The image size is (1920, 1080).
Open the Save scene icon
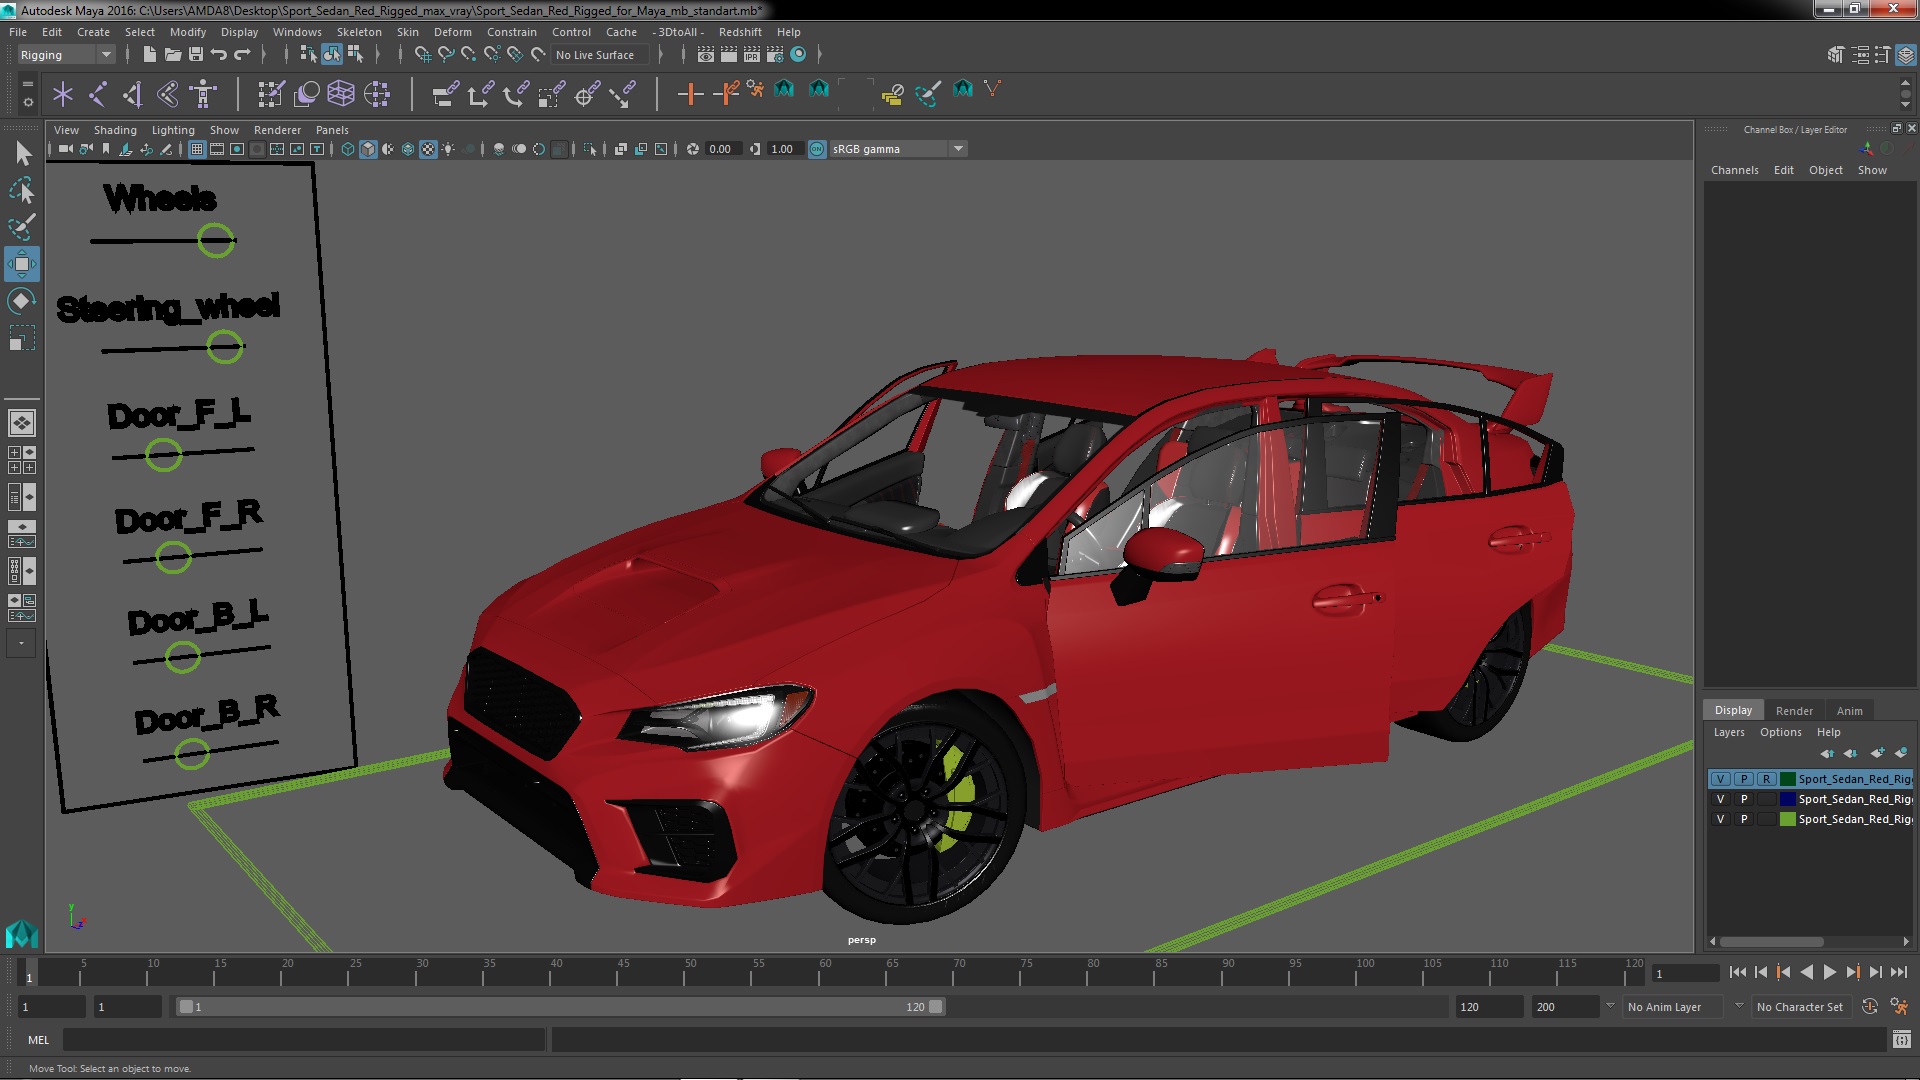196,55
